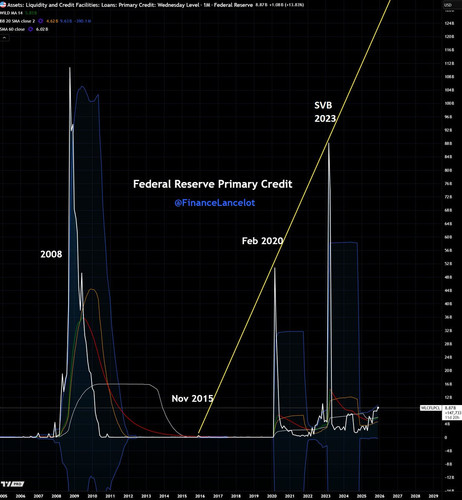Click the 0 level on price axis
This screenshot has height=500, width=462.
coord(446,437)
